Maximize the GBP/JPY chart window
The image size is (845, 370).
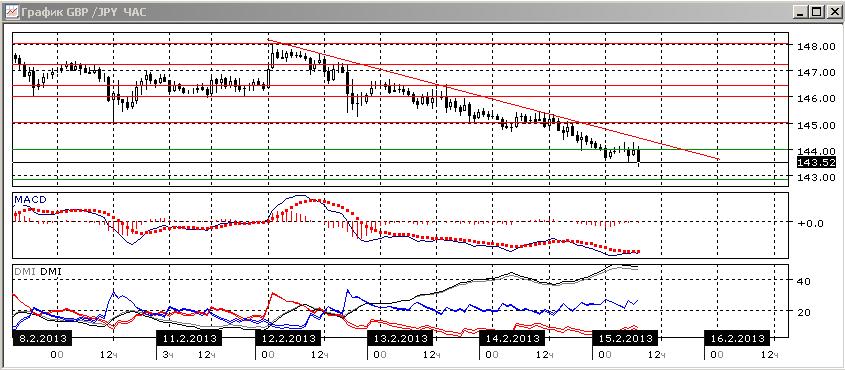[x=816, y=11]
